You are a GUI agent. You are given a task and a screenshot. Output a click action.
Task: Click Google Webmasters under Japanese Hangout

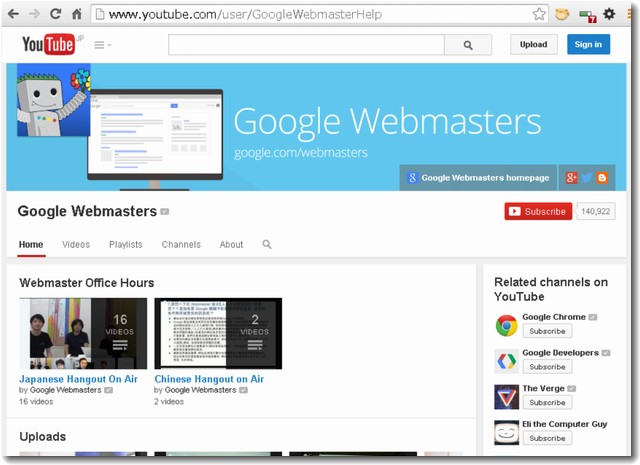[66, 390]
